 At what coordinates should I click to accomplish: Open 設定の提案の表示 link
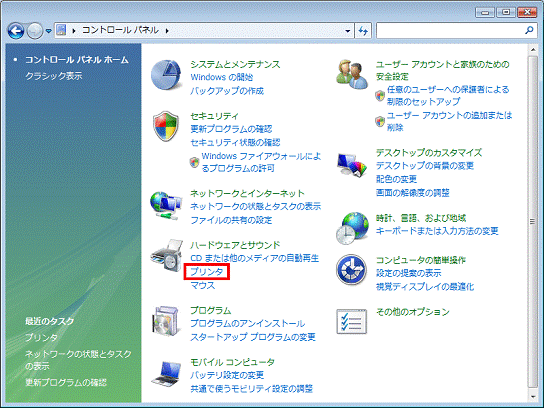coord(408,273)
